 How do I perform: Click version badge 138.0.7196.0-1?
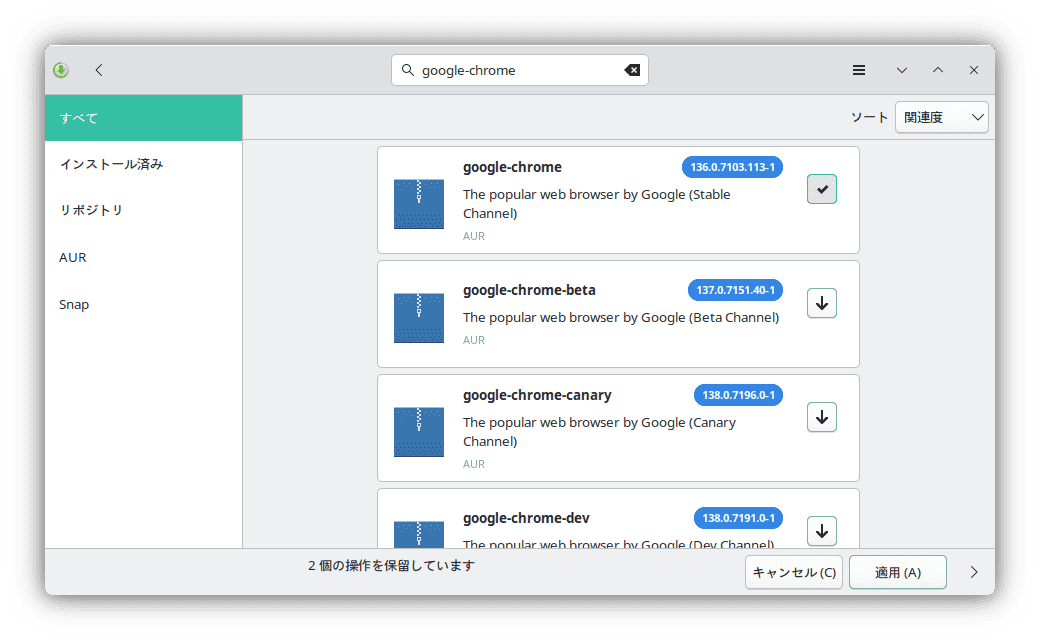[738, 395]
